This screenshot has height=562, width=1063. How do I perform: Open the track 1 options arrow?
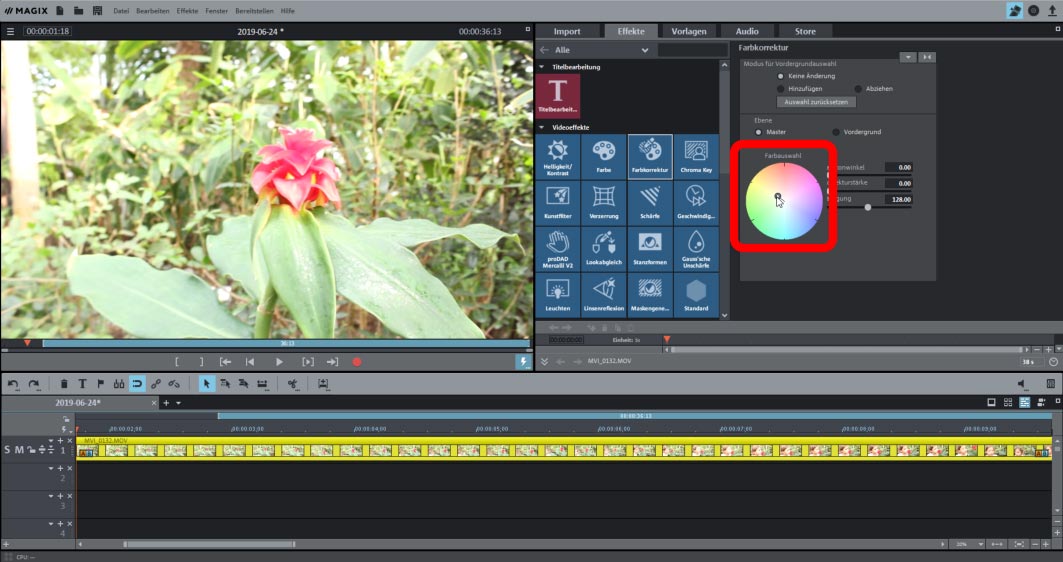pyautogui.click(x=51, y=441)
